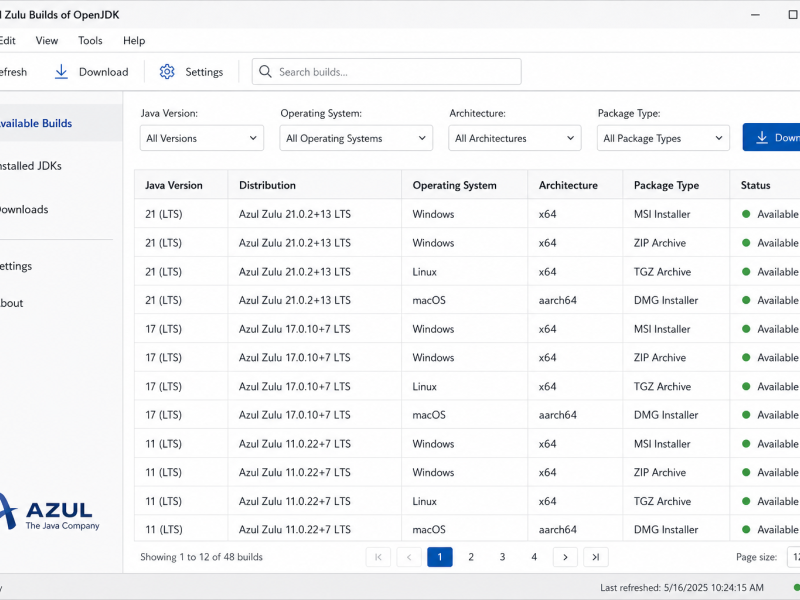Select the 17 LTS Windows MSI Installer row

pos(467,329)
